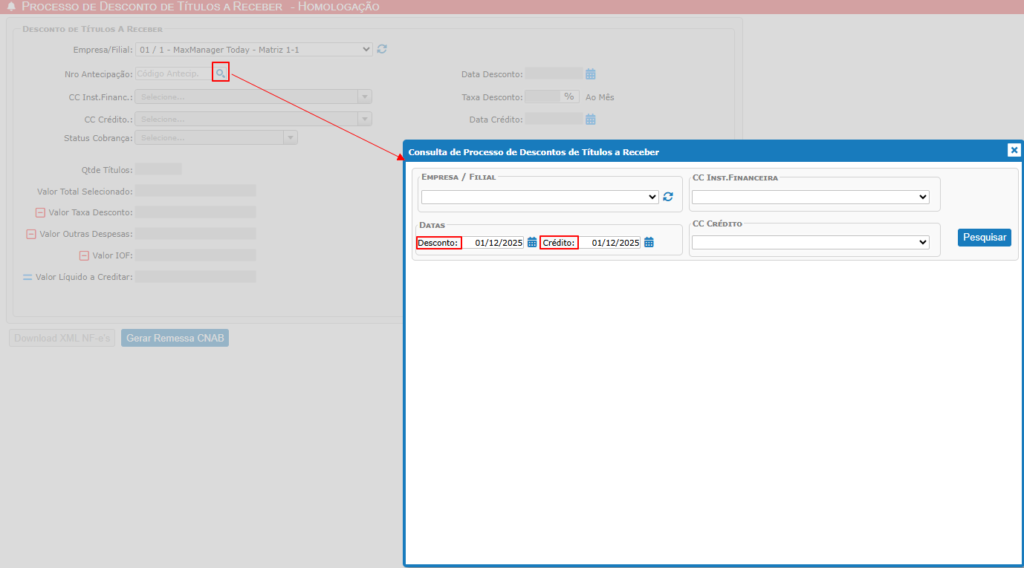Close the Consulta de Processo dialog

coord(1013,150)
